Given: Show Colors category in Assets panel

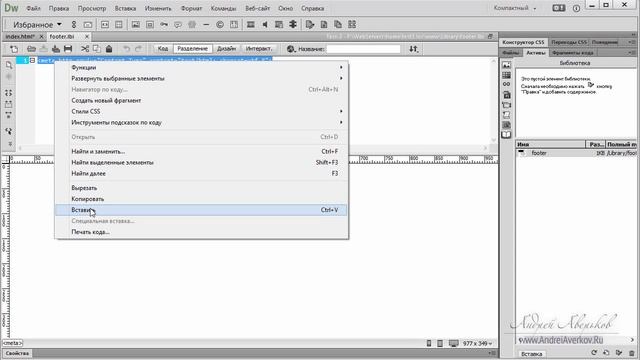Looking at the screenshot, I should point(507,75).
